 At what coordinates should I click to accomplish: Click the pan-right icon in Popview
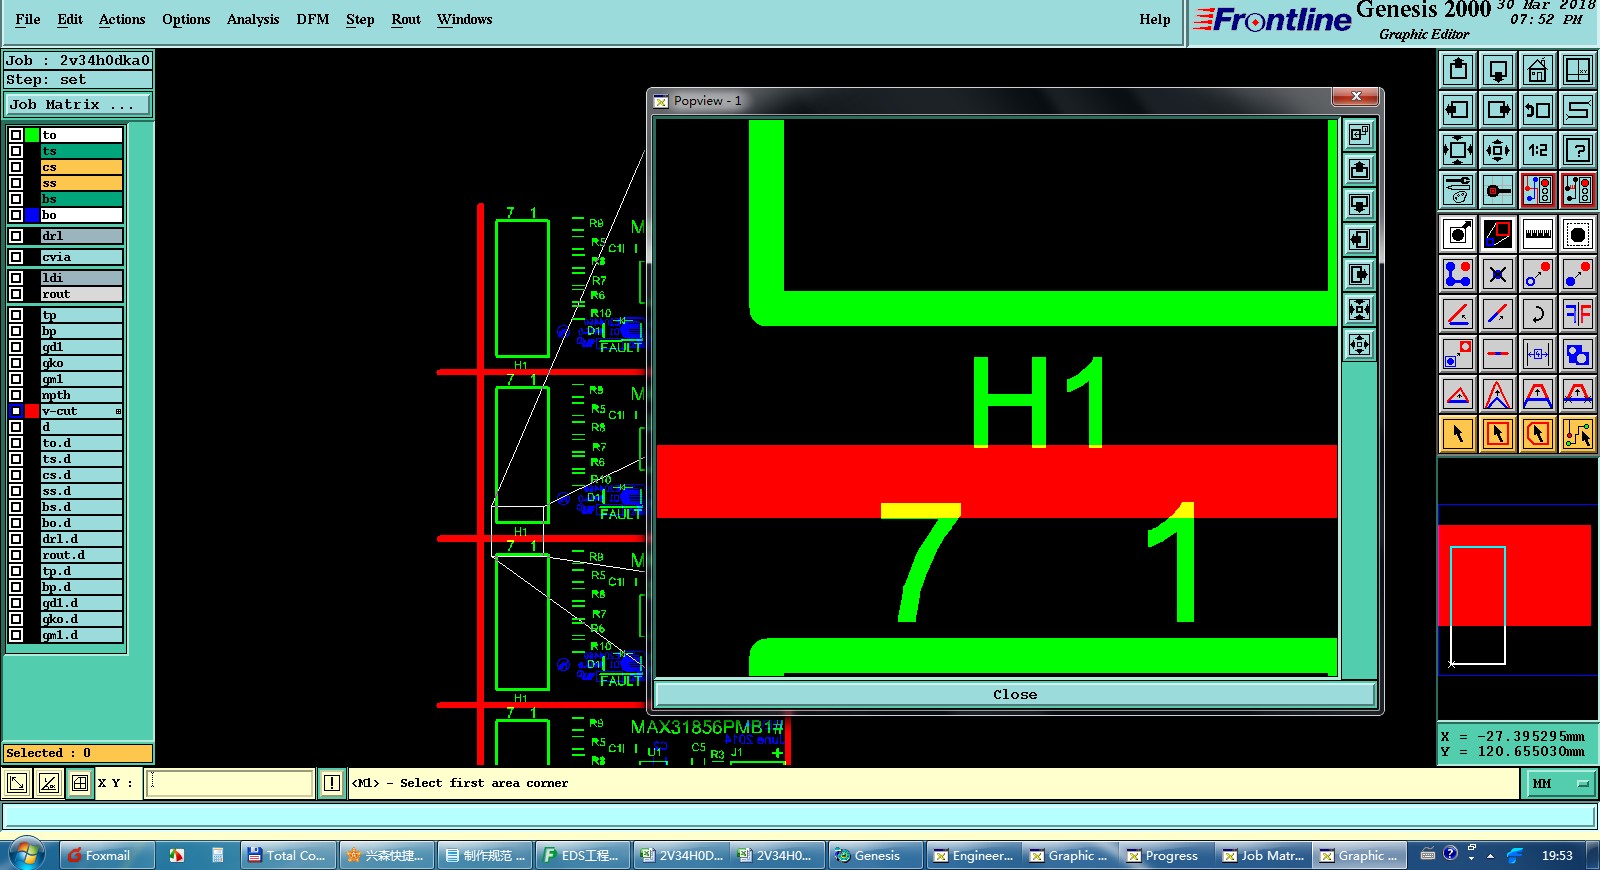(x=1359, y=275)
